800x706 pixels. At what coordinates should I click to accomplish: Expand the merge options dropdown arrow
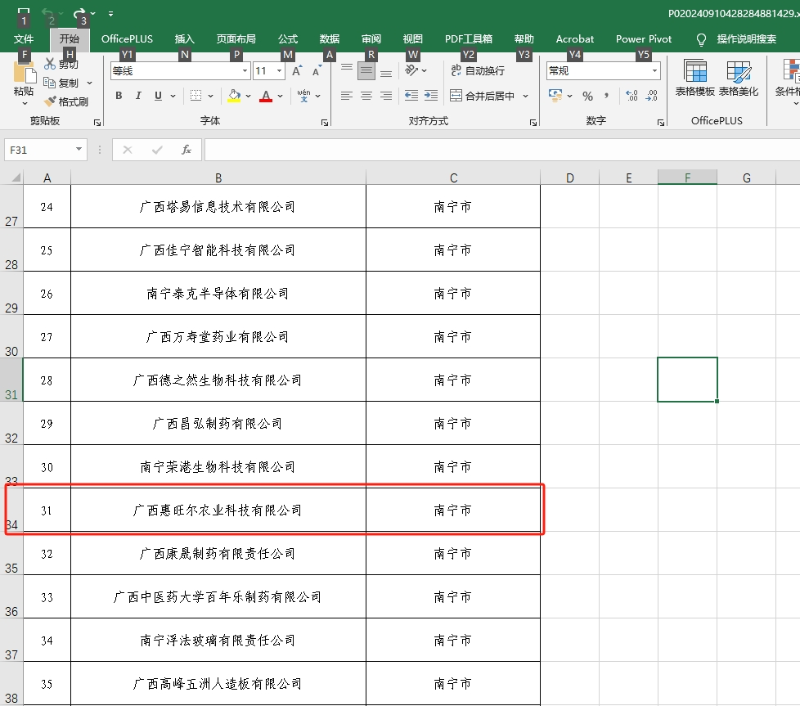tap(525, 95)
